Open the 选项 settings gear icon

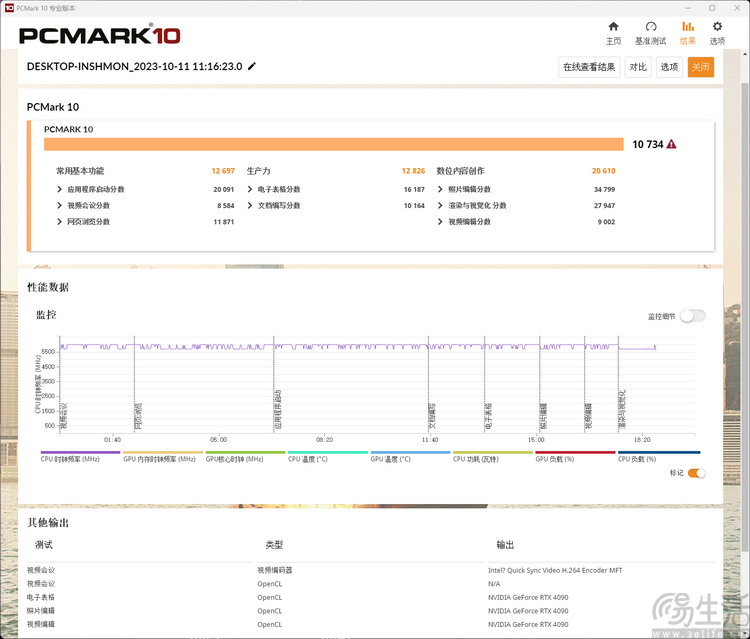click(x=717, y=26)
